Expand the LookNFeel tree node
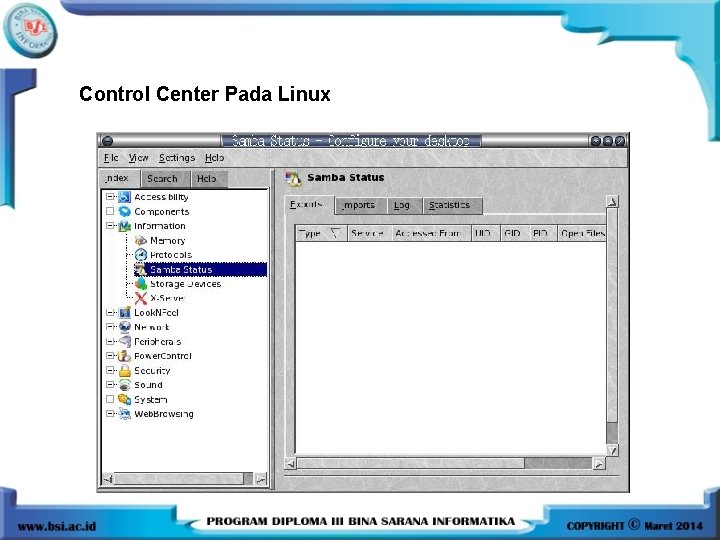This screenshot has width=720, height=540. (110, 313)
